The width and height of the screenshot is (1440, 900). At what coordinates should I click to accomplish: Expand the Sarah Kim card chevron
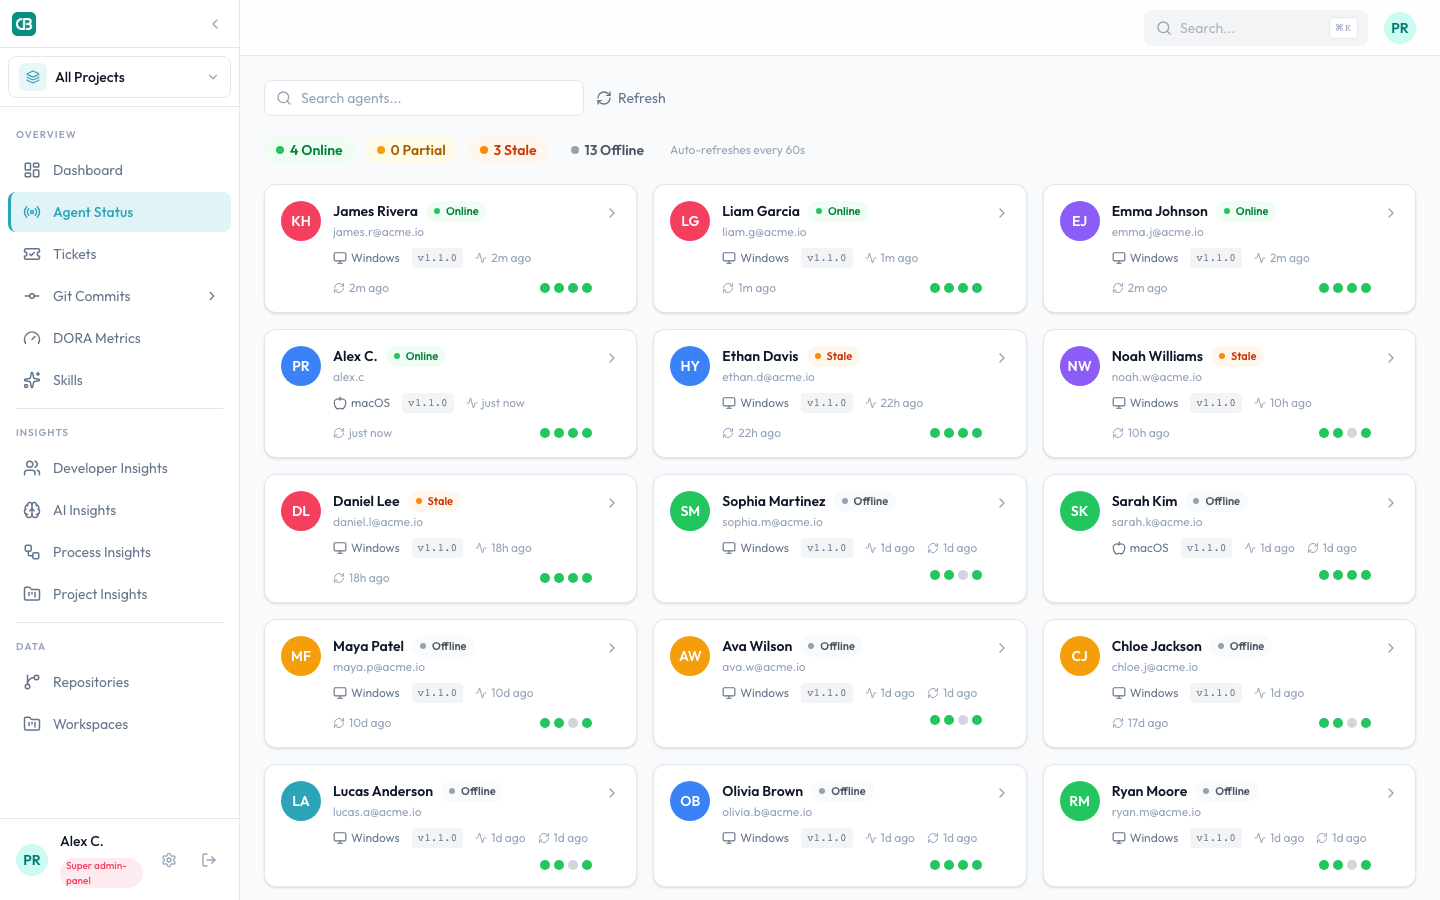point(1391,503)
